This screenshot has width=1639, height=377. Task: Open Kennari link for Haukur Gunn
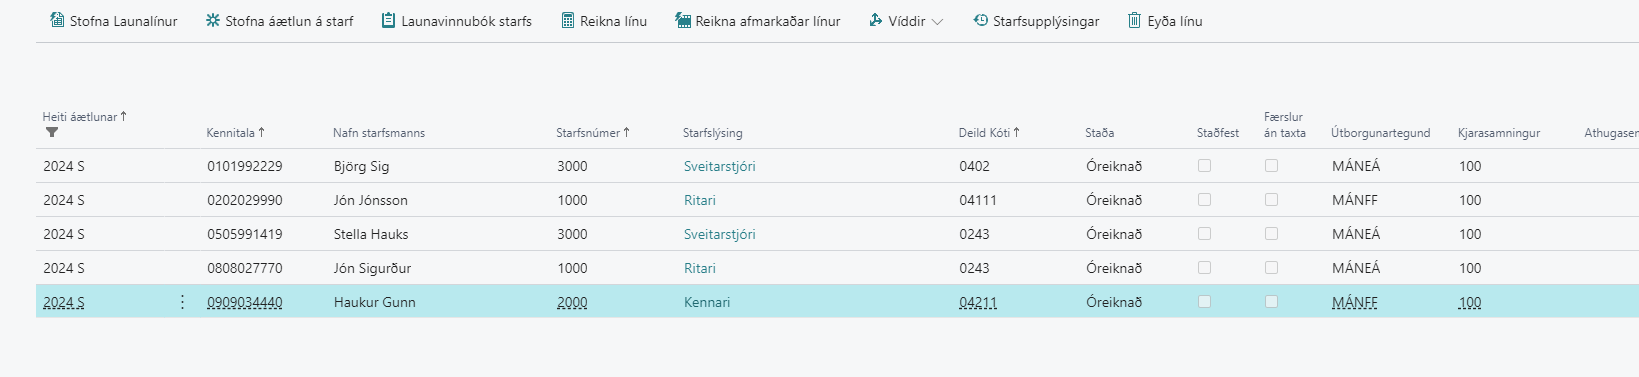tap(707, 302)
